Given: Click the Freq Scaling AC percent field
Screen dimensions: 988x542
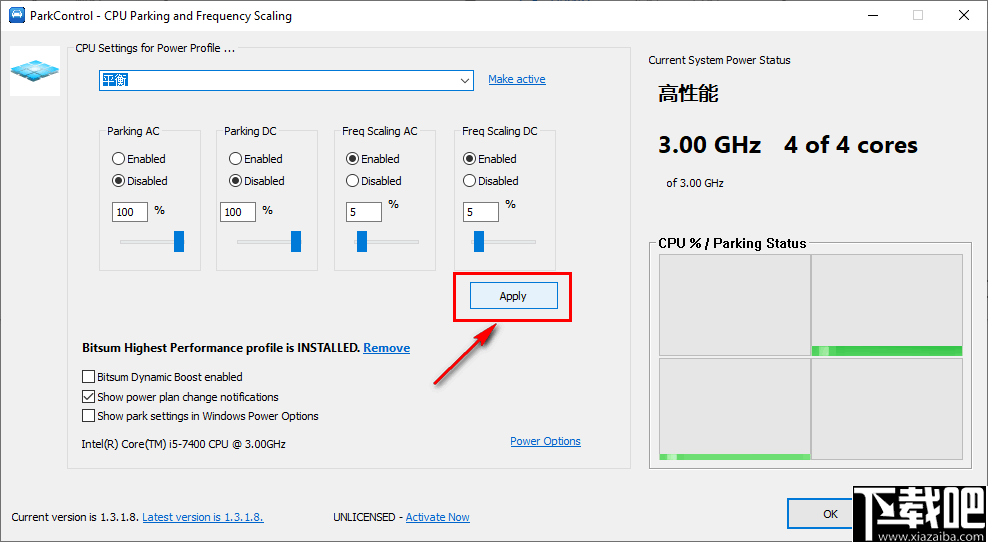Looking at the screenshot, I should pos(364,212).
